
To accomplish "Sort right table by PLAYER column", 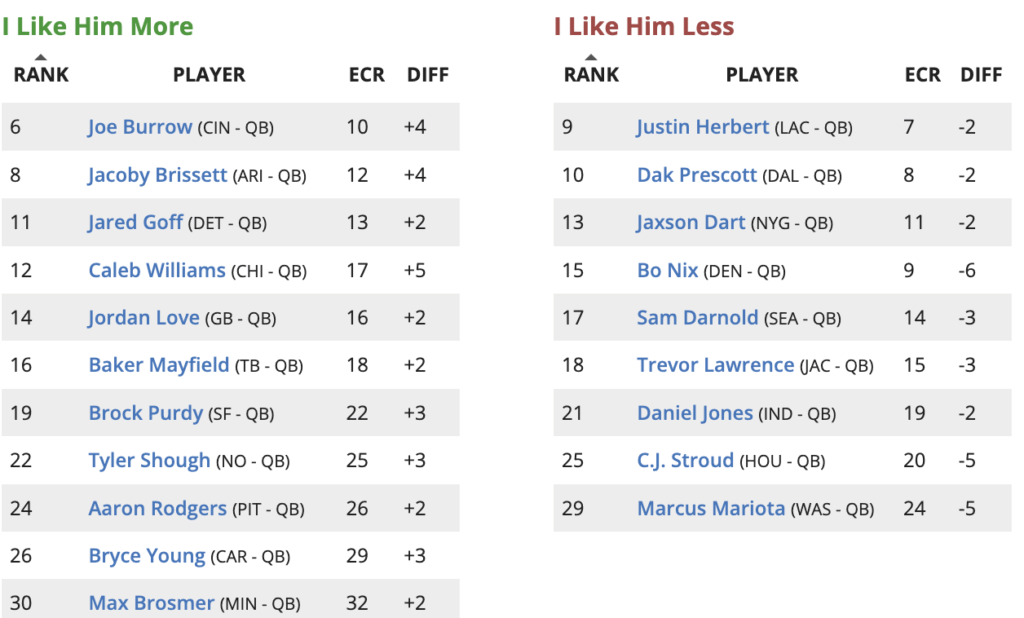I will coord(762,75).
